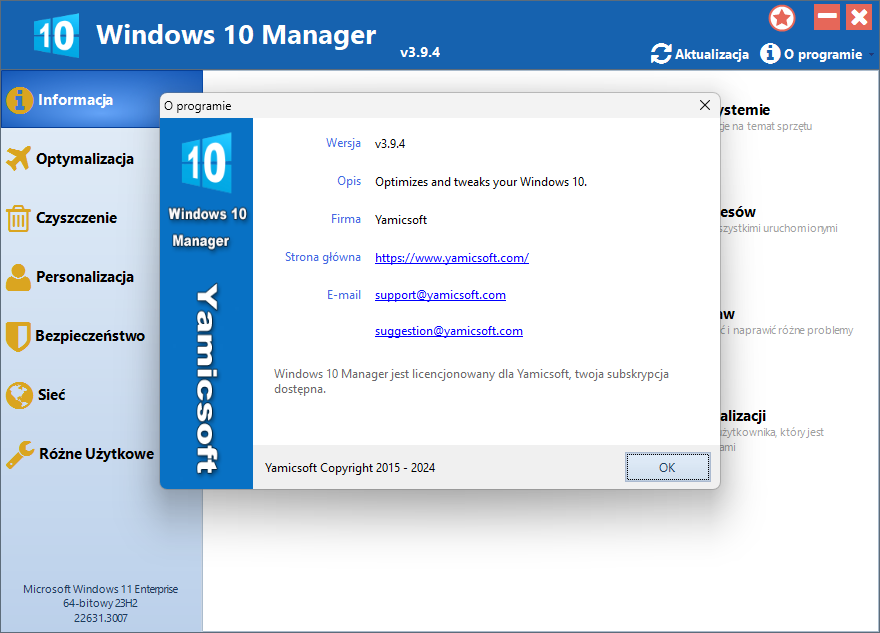
Task: Click the suggestion@yamicsoft.com email link
Action: pos(448,331)
